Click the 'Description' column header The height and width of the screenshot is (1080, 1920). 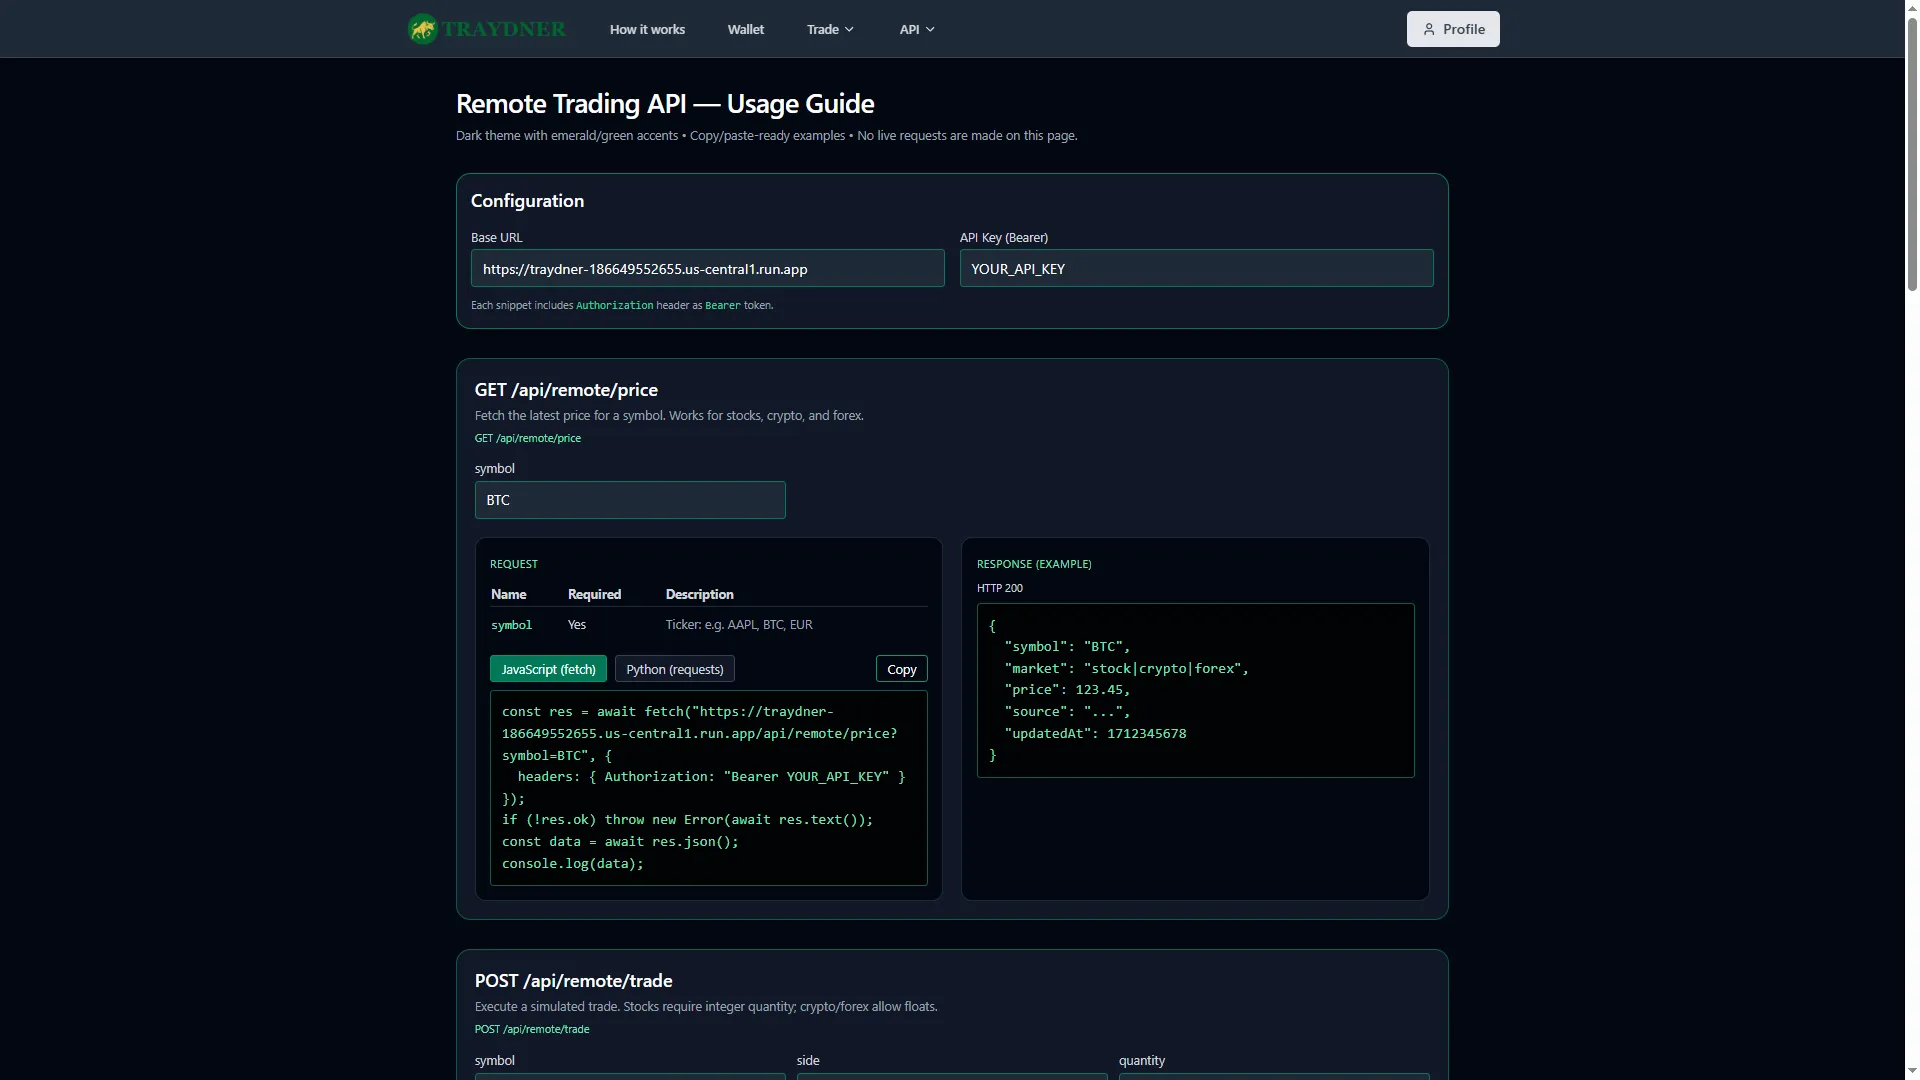699,594
